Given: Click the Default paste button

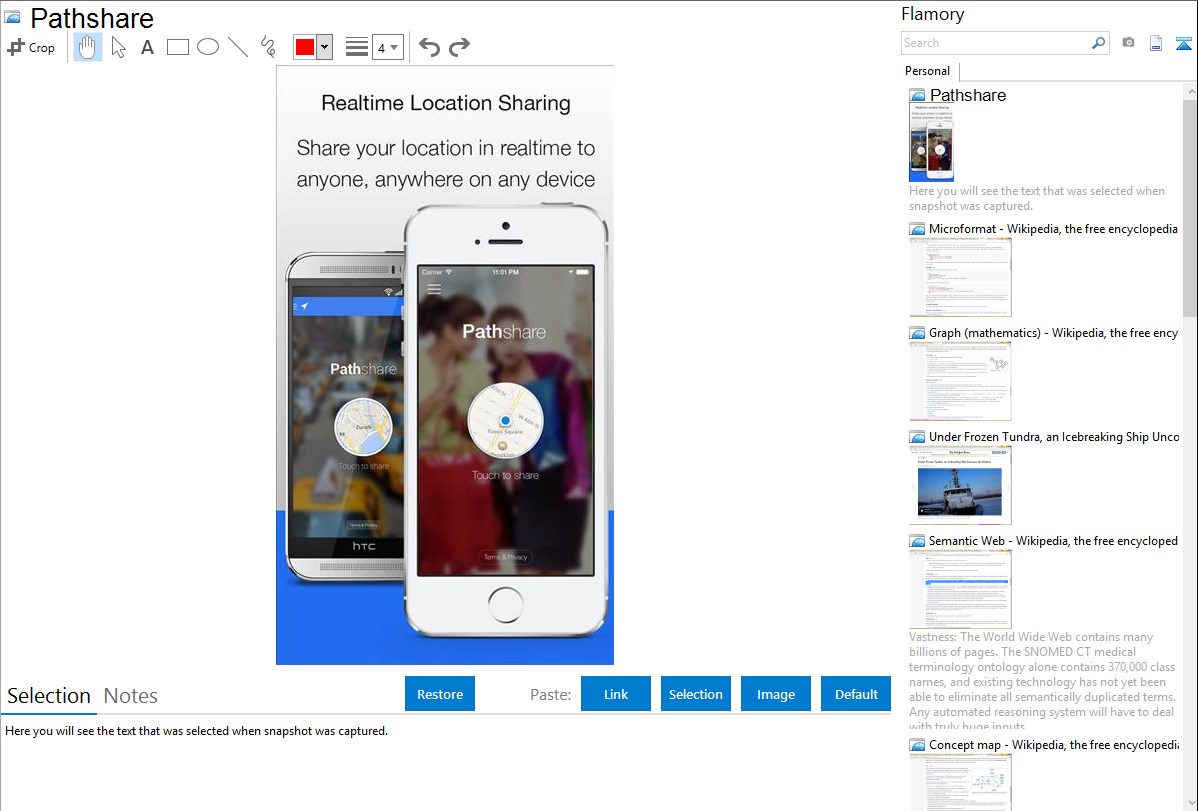Looking at the screenshot, I should 856,694.
